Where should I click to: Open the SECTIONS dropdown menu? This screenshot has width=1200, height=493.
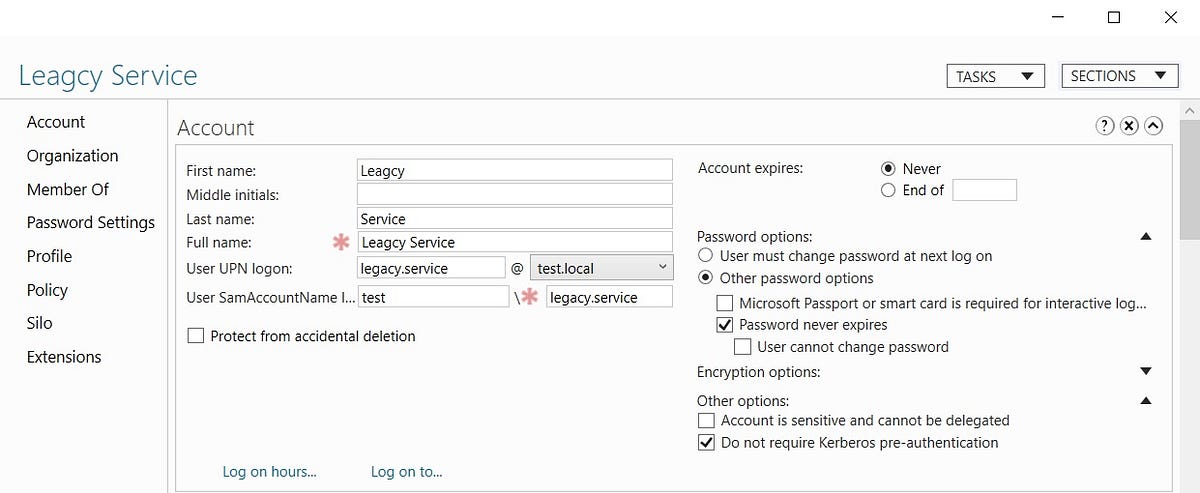pyautogui.click(x=1118, y=76)
